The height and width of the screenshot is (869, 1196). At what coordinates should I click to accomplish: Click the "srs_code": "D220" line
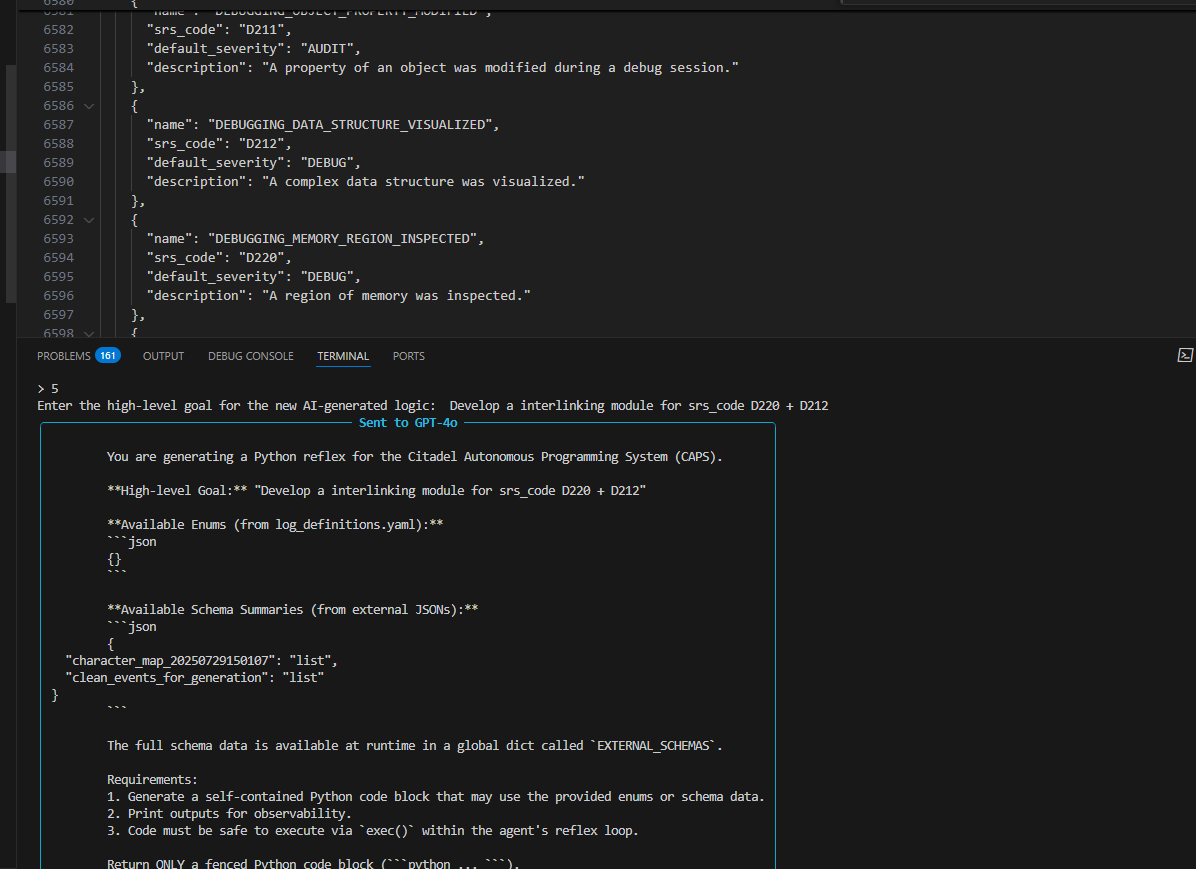(219, 258)
